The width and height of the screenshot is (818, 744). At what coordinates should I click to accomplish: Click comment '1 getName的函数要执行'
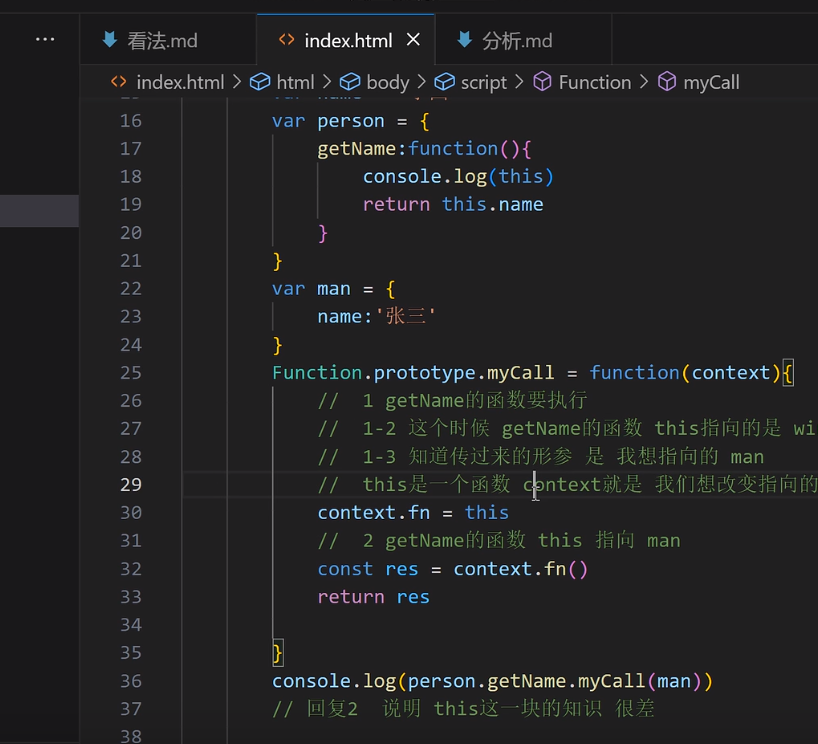(x=475, y=401)
